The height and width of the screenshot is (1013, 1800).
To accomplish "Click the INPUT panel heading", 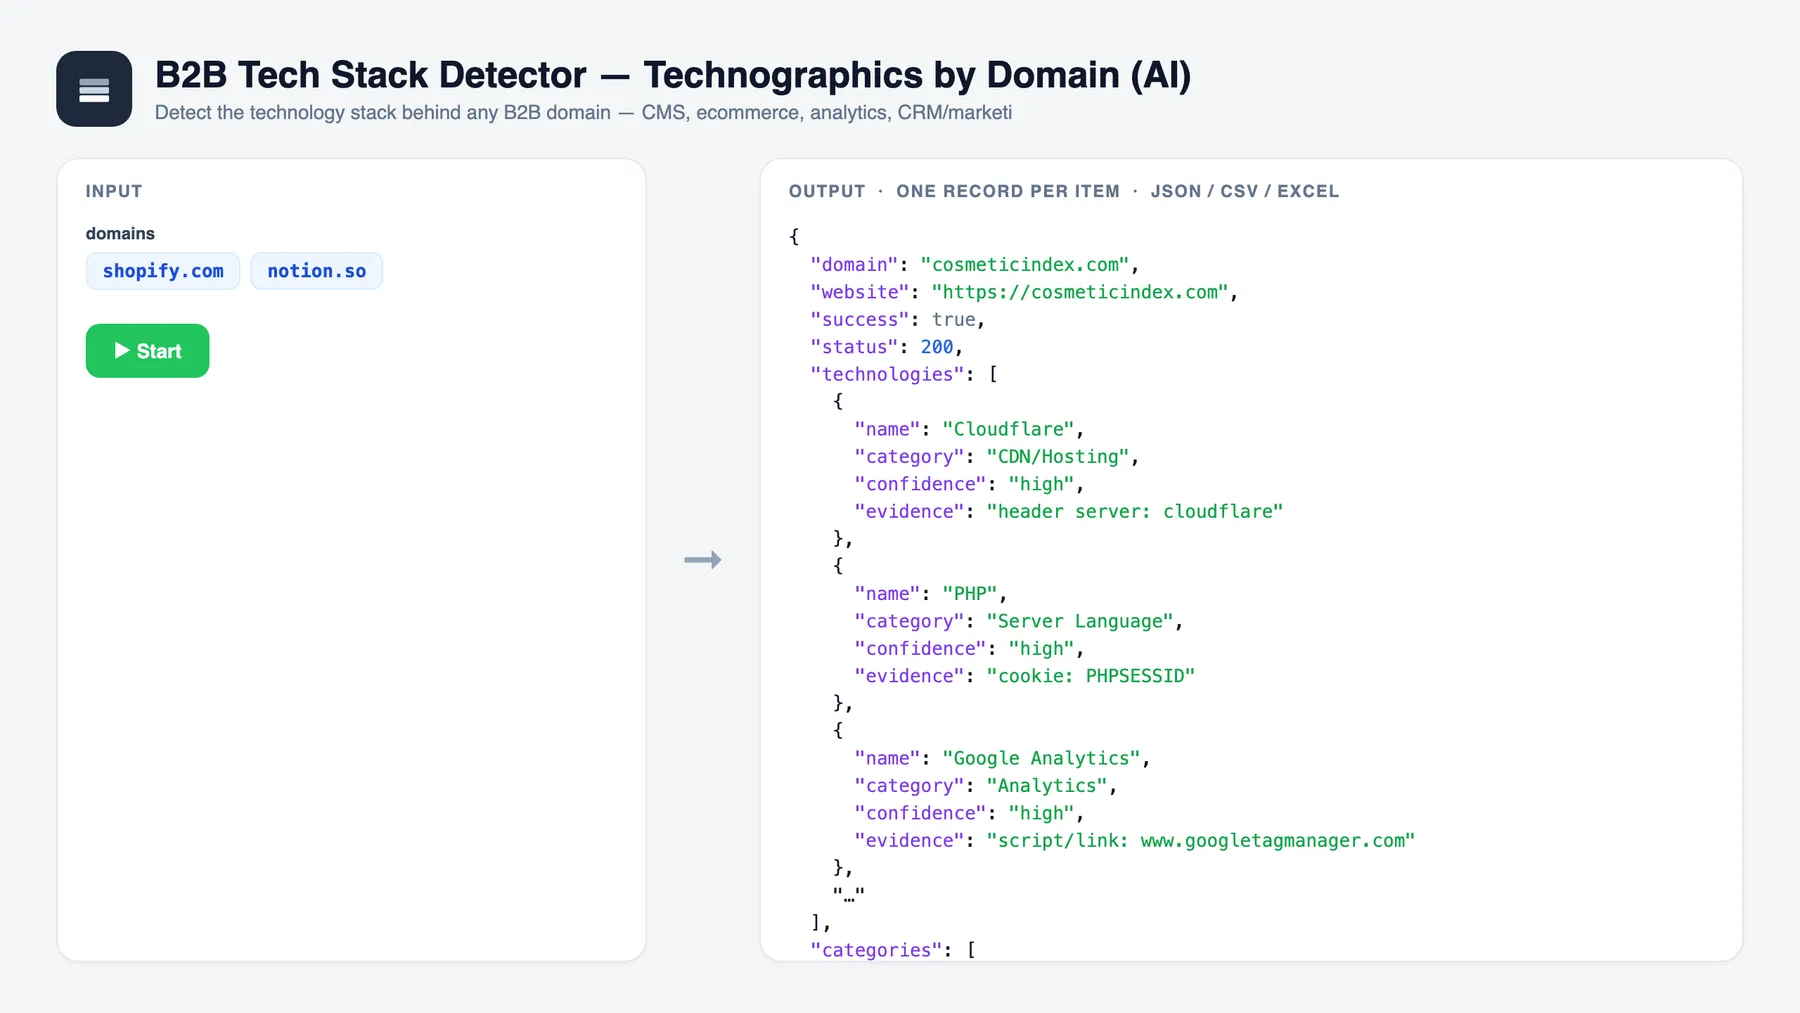I will 114,191.
